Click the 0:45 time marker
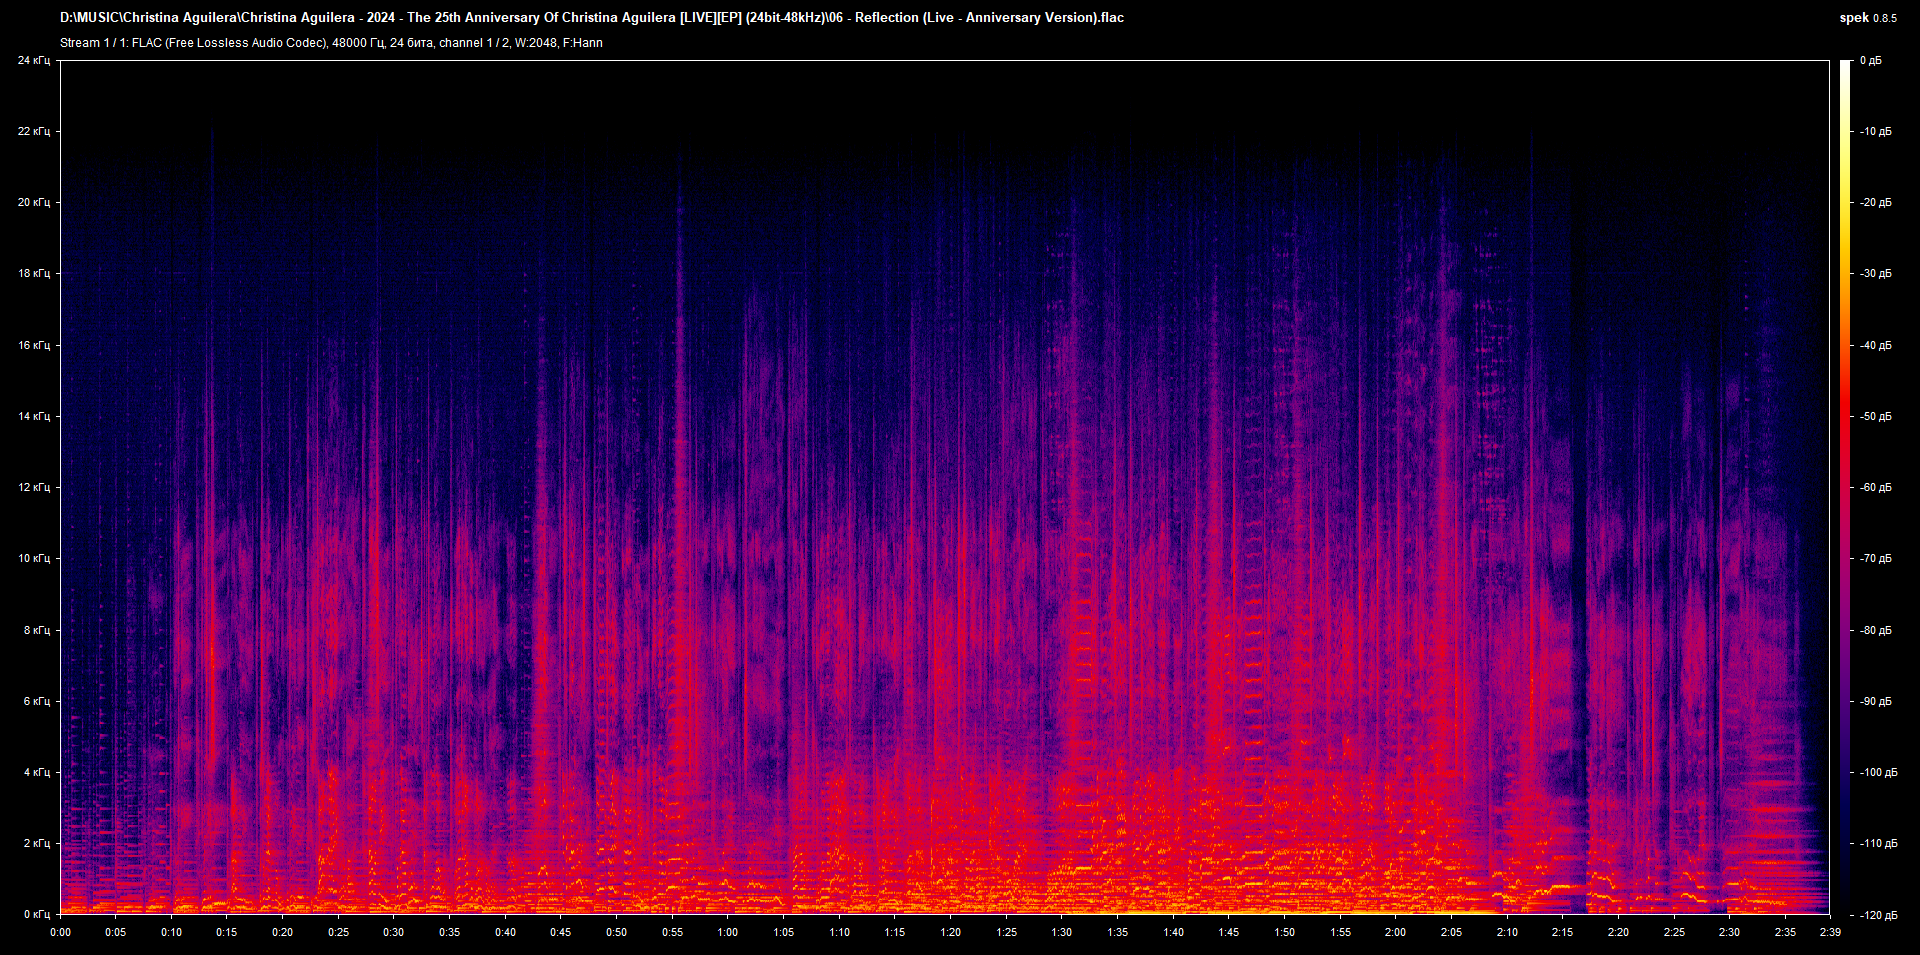Screen dimensions: 1920x955 coord(561,931)
